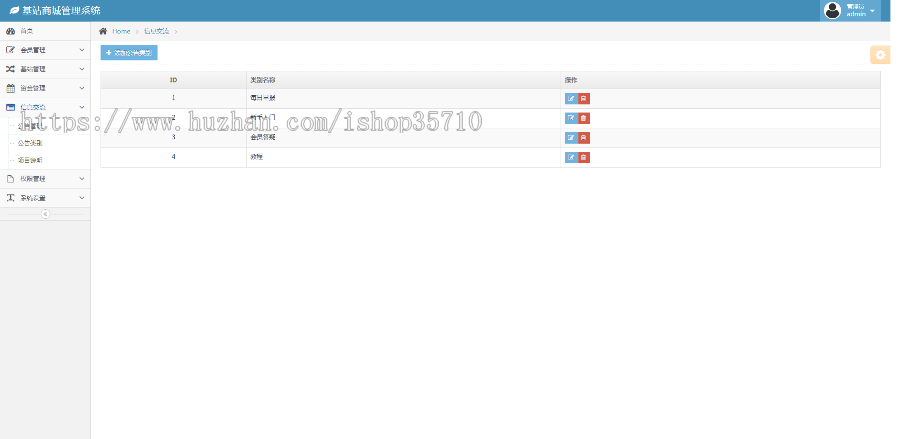Click the blue add-category button with plus
This screenshot has height=439, width=900.
point(129,53)
